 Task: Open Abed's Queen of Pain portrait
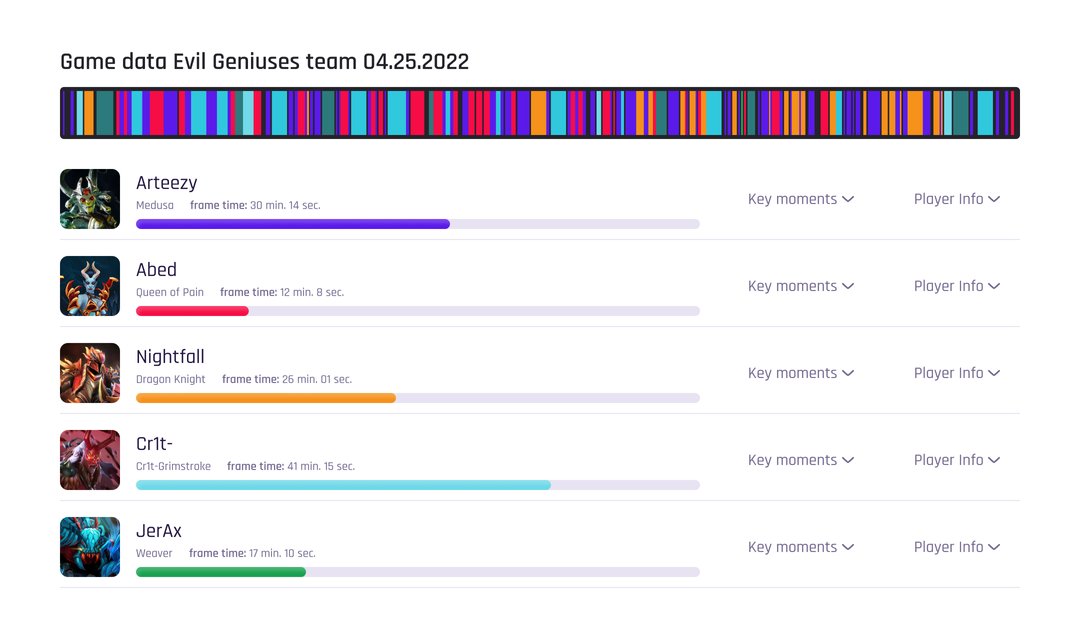pyautogui.click(x=90, y=286)
